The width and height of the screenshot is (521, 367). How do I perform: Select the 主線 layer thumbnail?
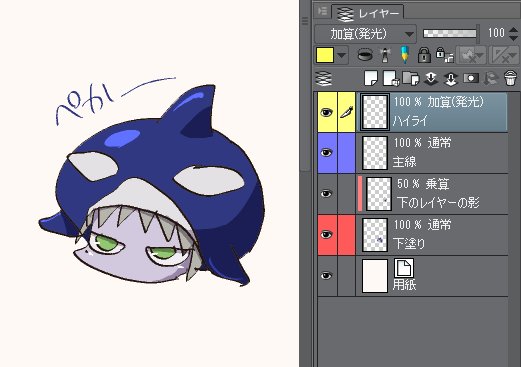point(375,153)
